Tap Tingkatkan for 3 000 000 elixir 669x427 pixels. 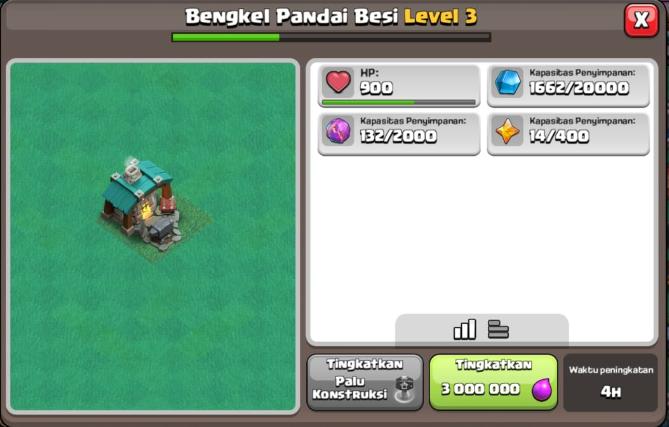[x=493, y=382]
